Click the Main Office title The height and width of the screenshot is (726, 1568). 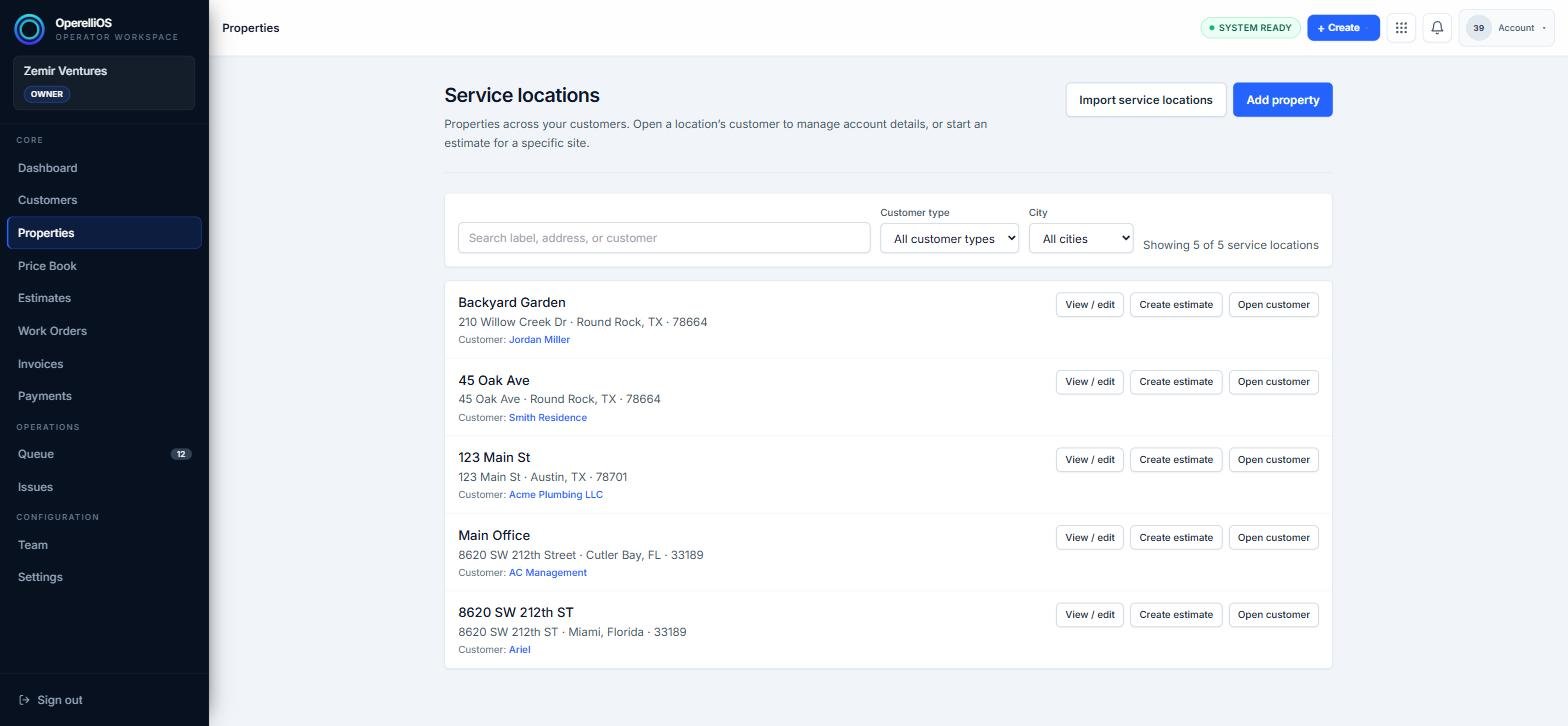494,535
